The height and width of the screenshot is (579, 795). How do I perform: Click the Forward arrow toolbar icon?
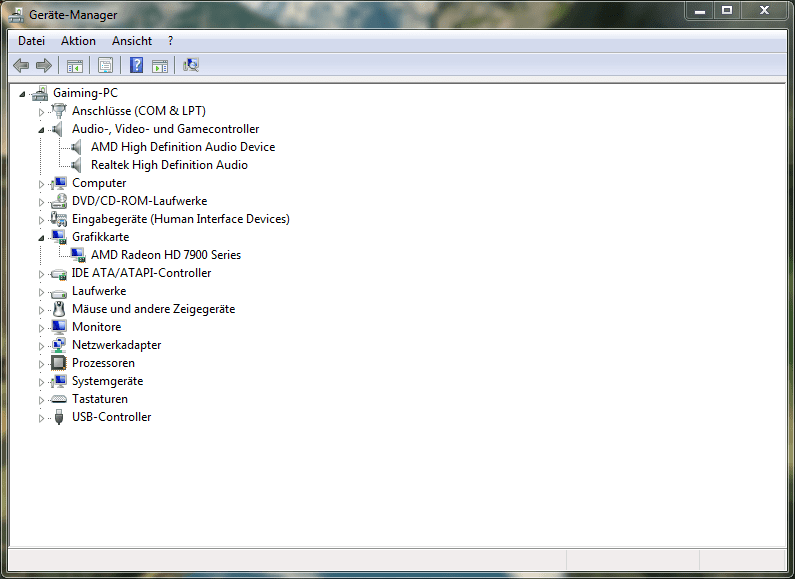[x=44, y=65]
